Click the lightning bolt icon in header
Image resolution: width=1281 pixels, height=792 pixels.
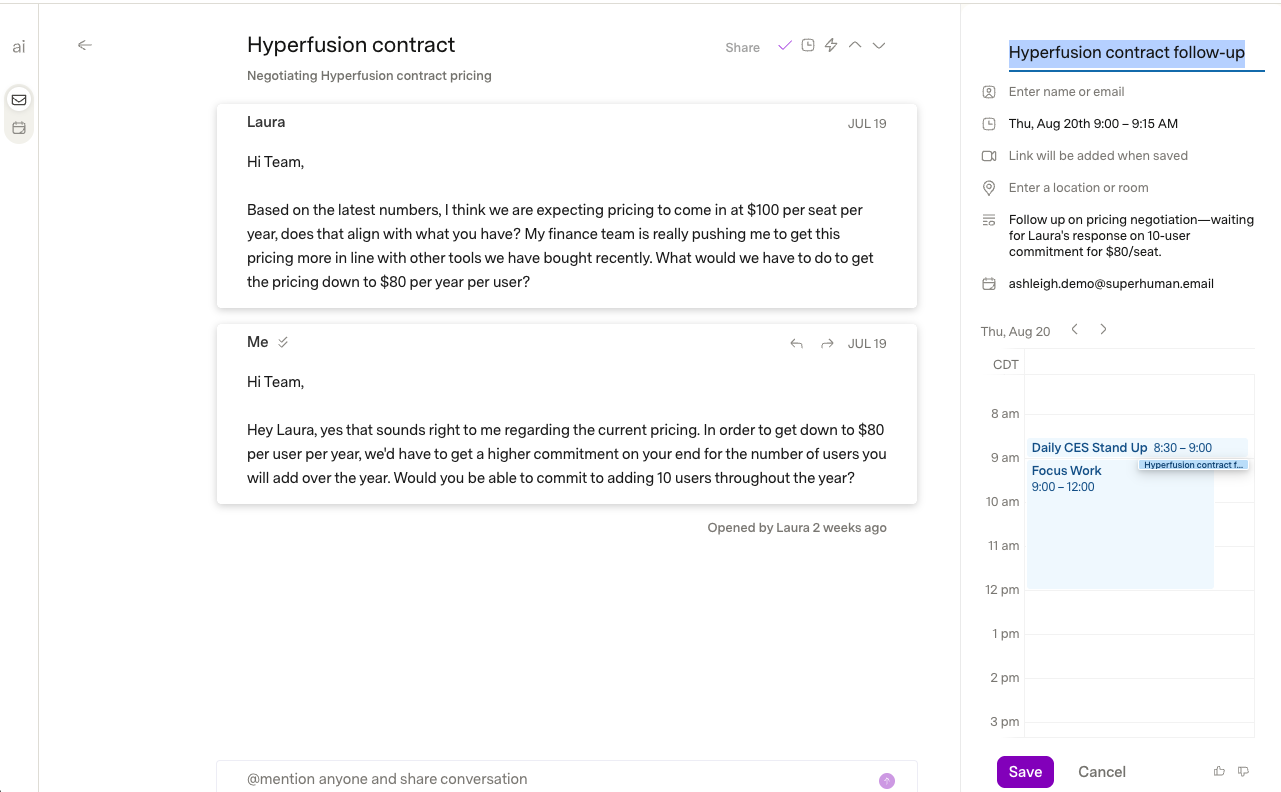click(831, 45)
